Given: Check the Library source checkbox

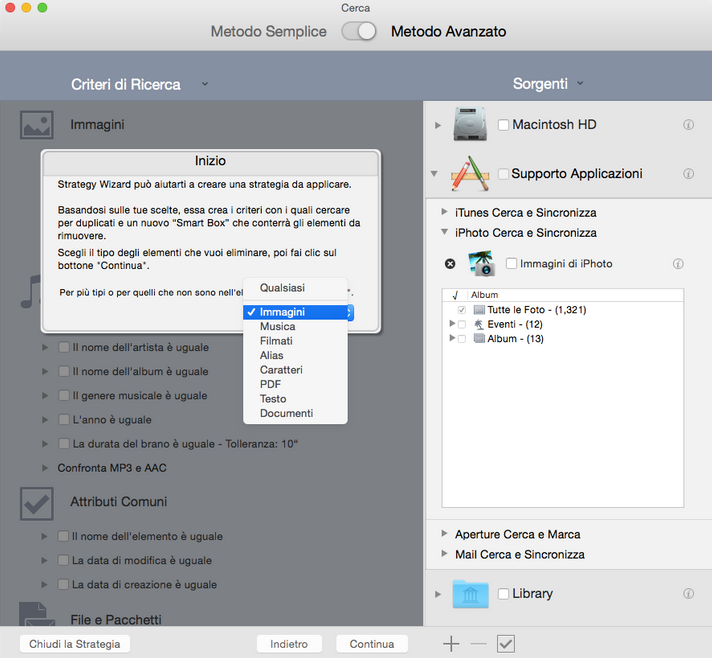Looking at the screenshot, I should coord(503,594).
